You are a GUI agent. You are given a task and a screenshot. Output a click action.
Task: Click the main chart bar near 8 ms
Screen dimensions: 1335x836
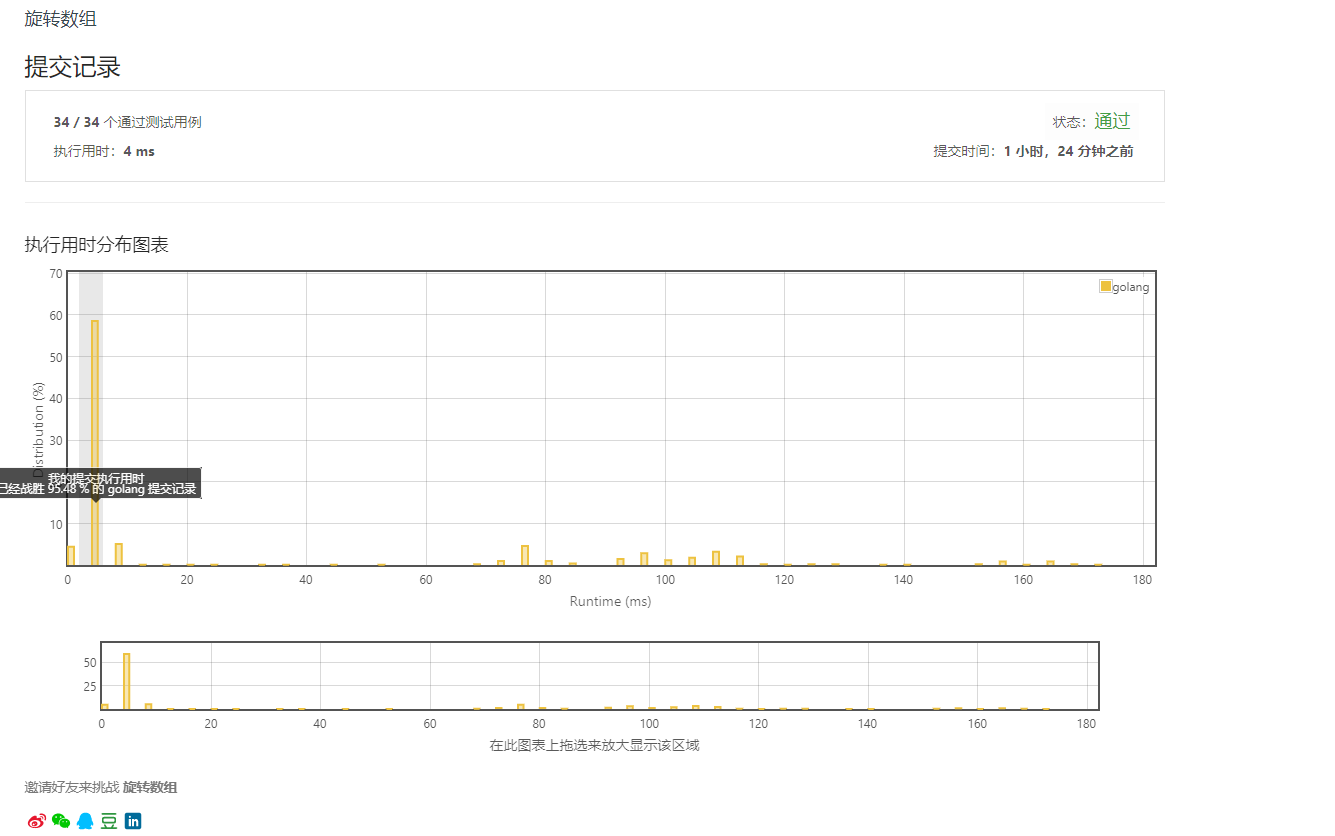119,554
